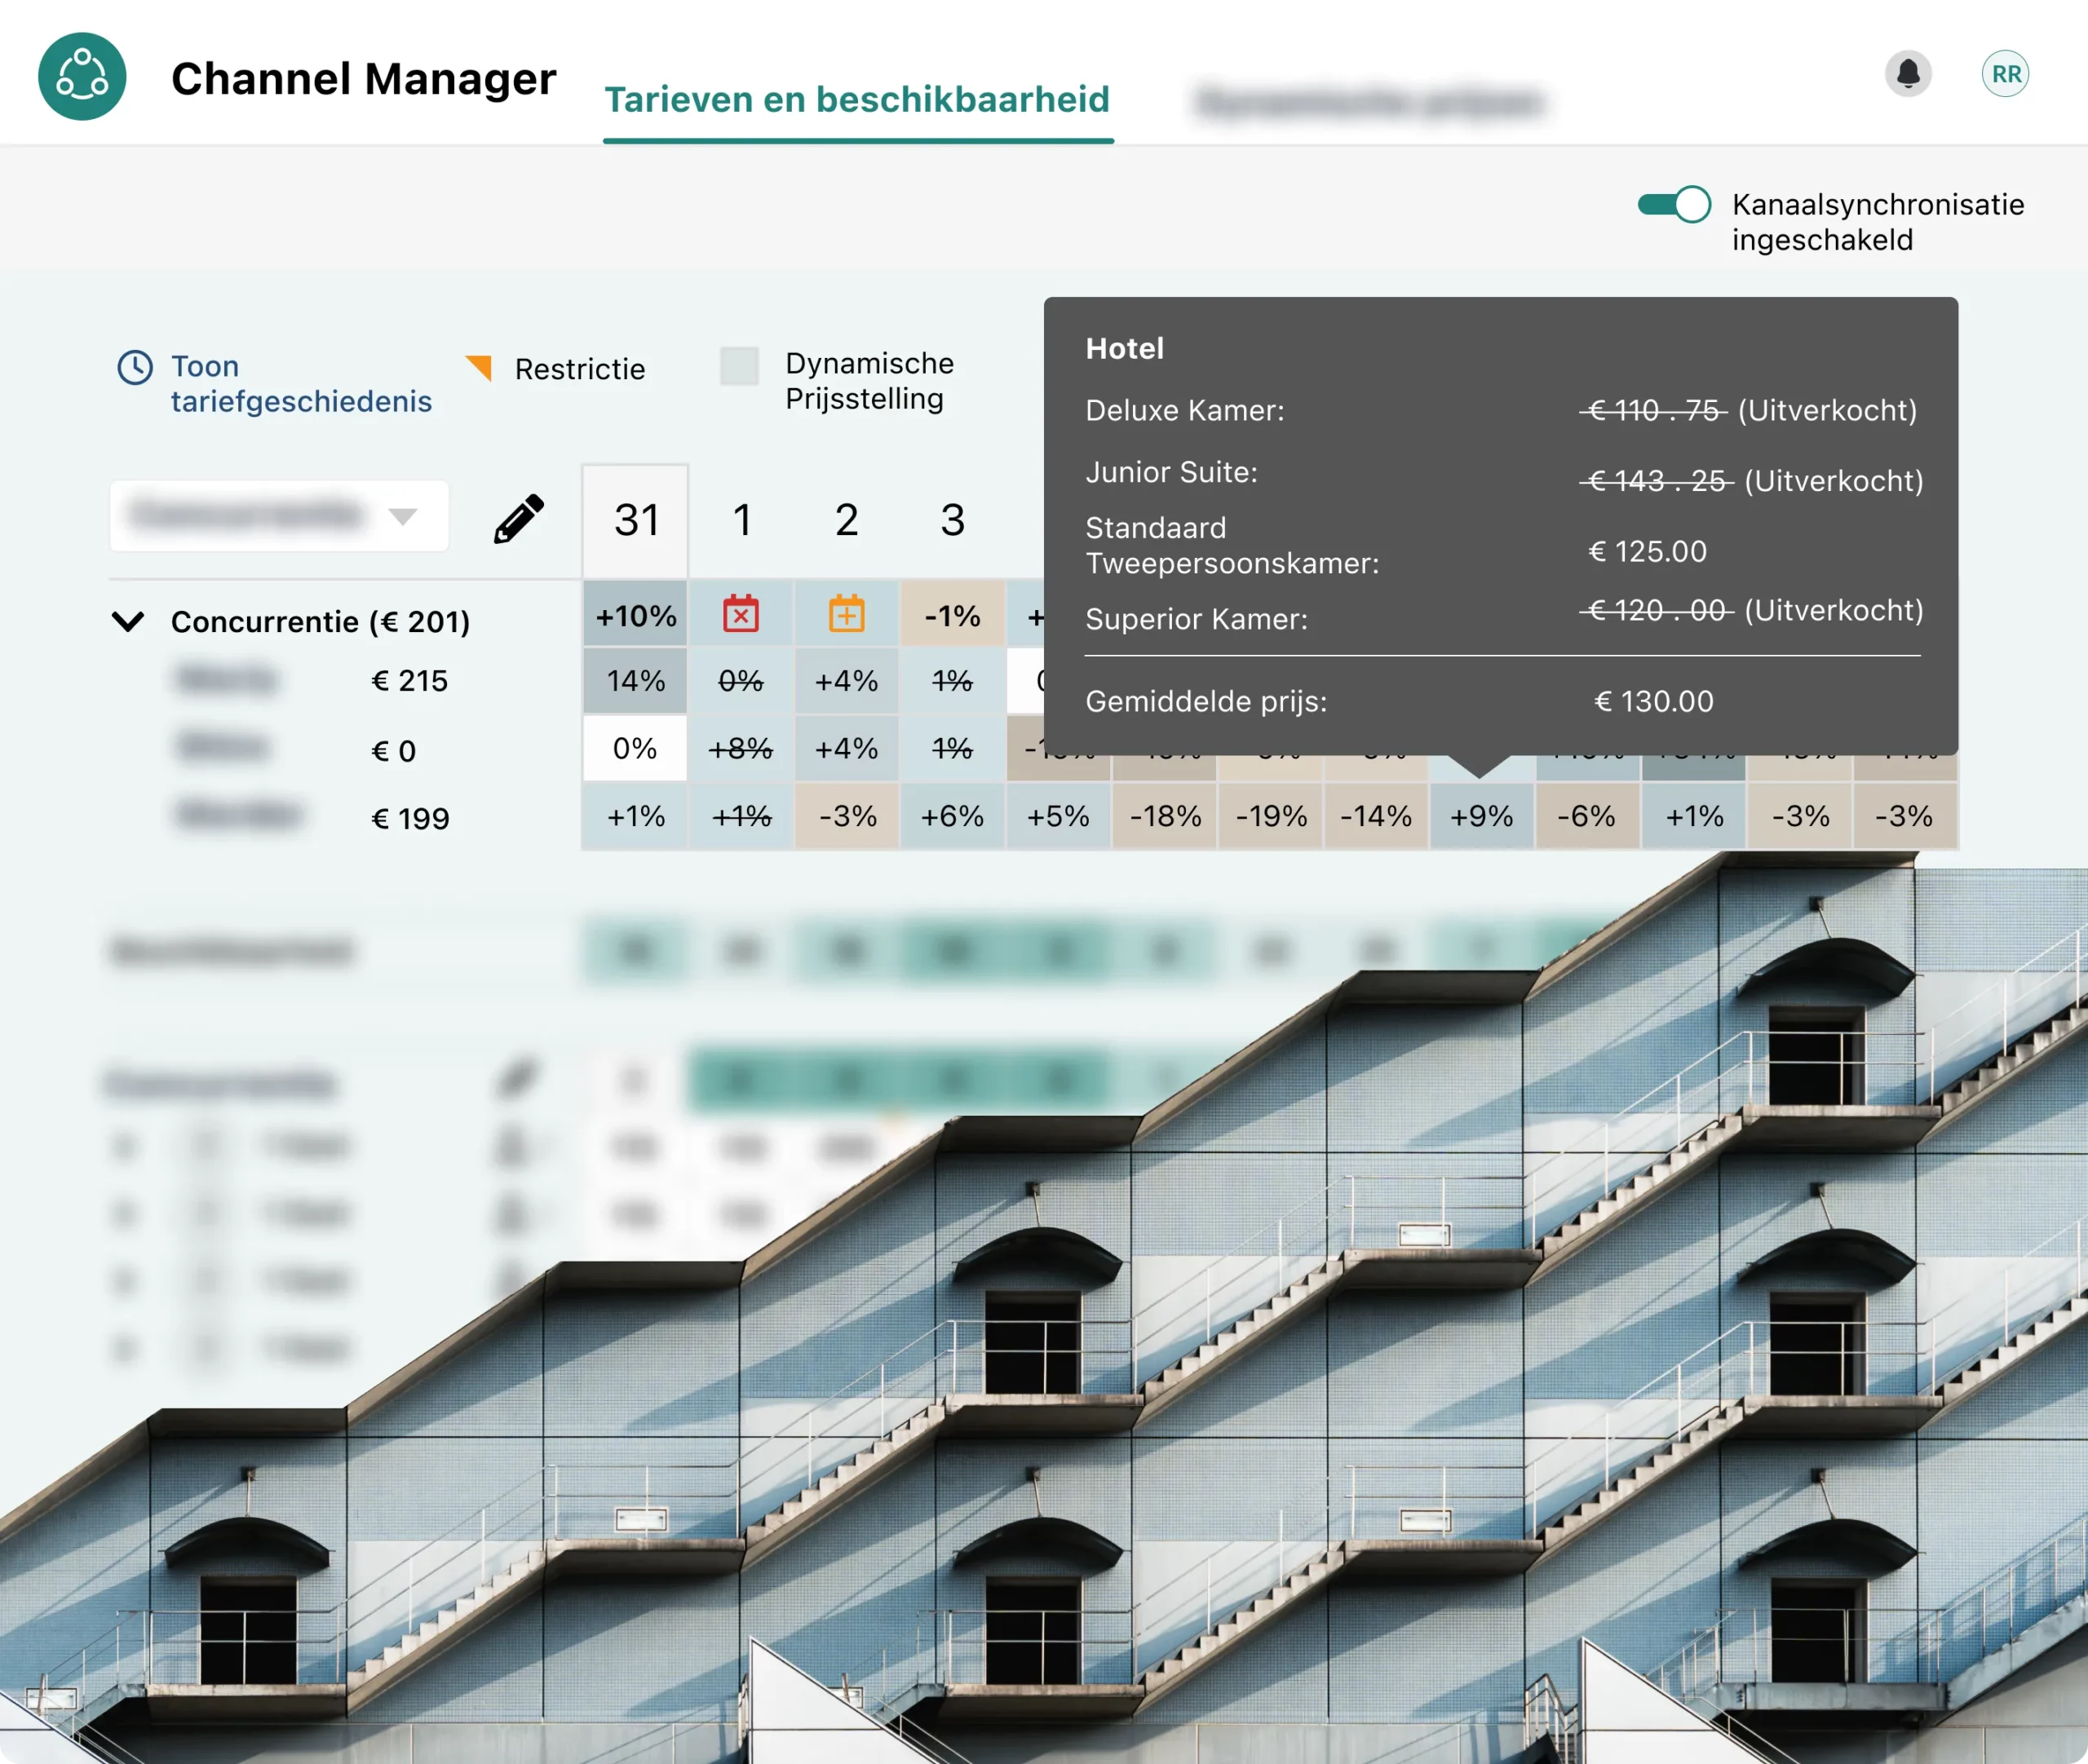The height and width of the screenshot is (1764, 2088).
Task: Click the pencil edit icon
Action: click(519, 518)
